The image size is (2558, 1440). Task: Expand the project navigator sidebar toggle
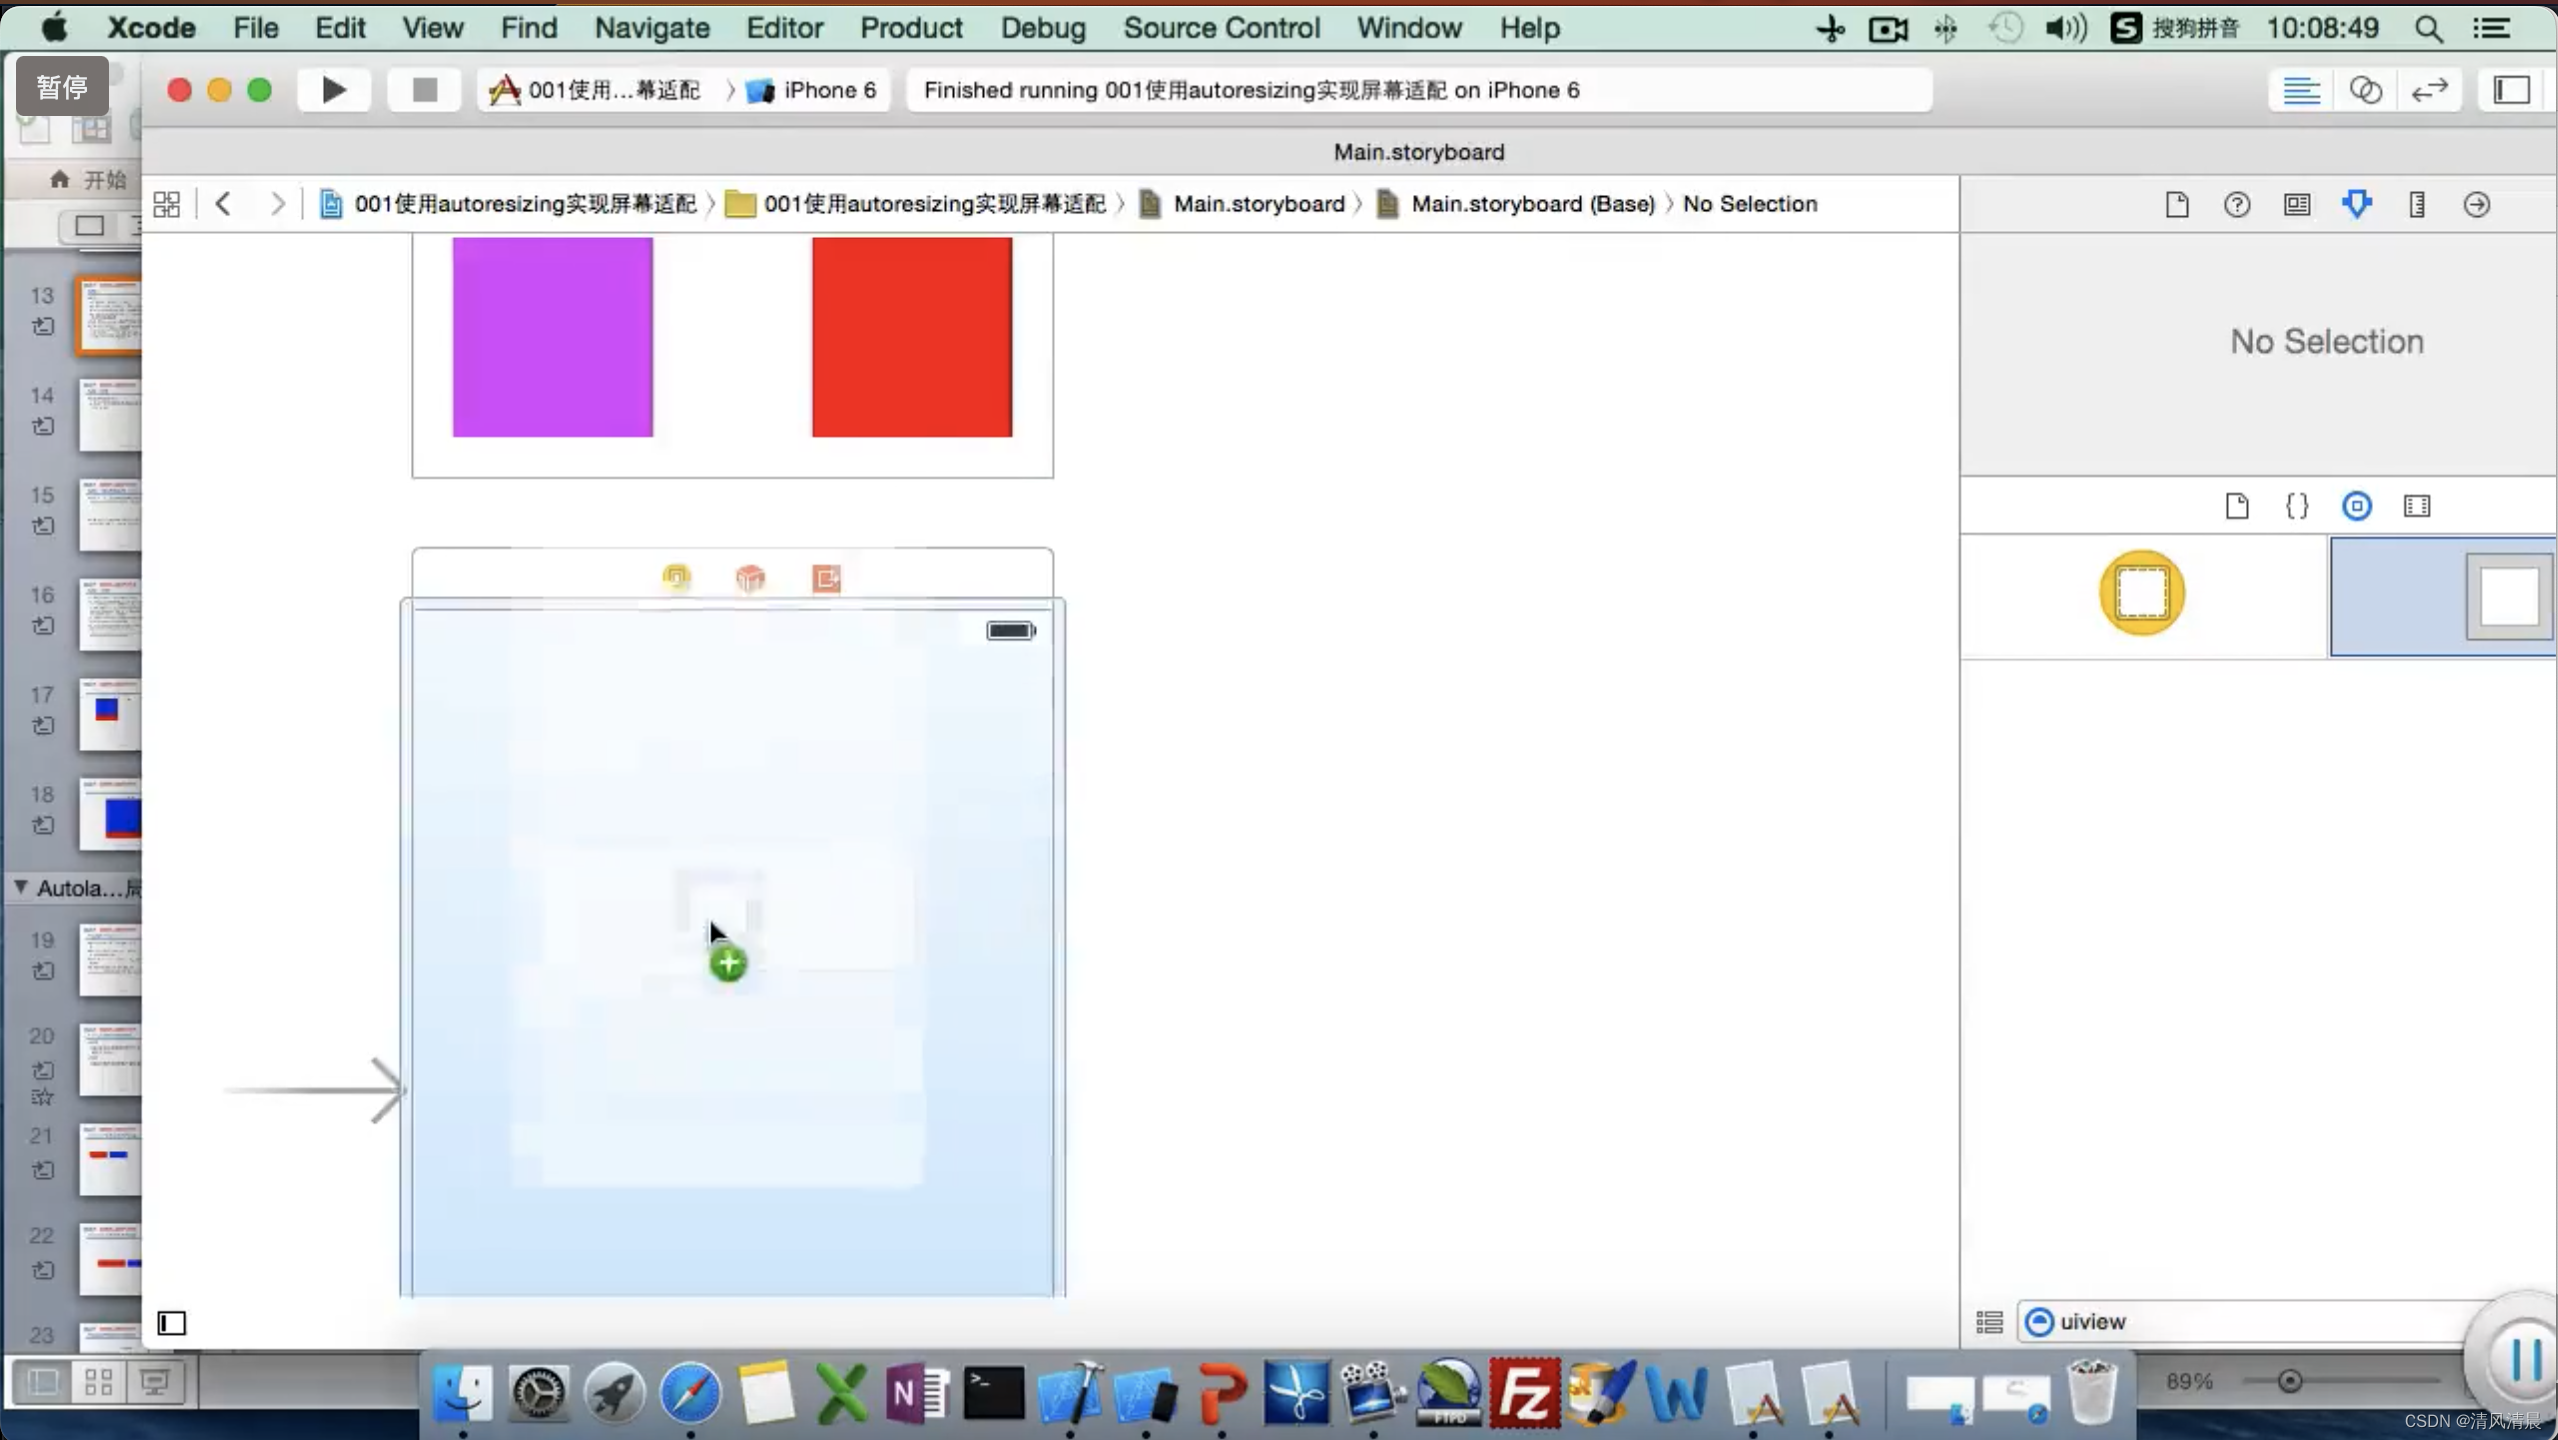170,1322
